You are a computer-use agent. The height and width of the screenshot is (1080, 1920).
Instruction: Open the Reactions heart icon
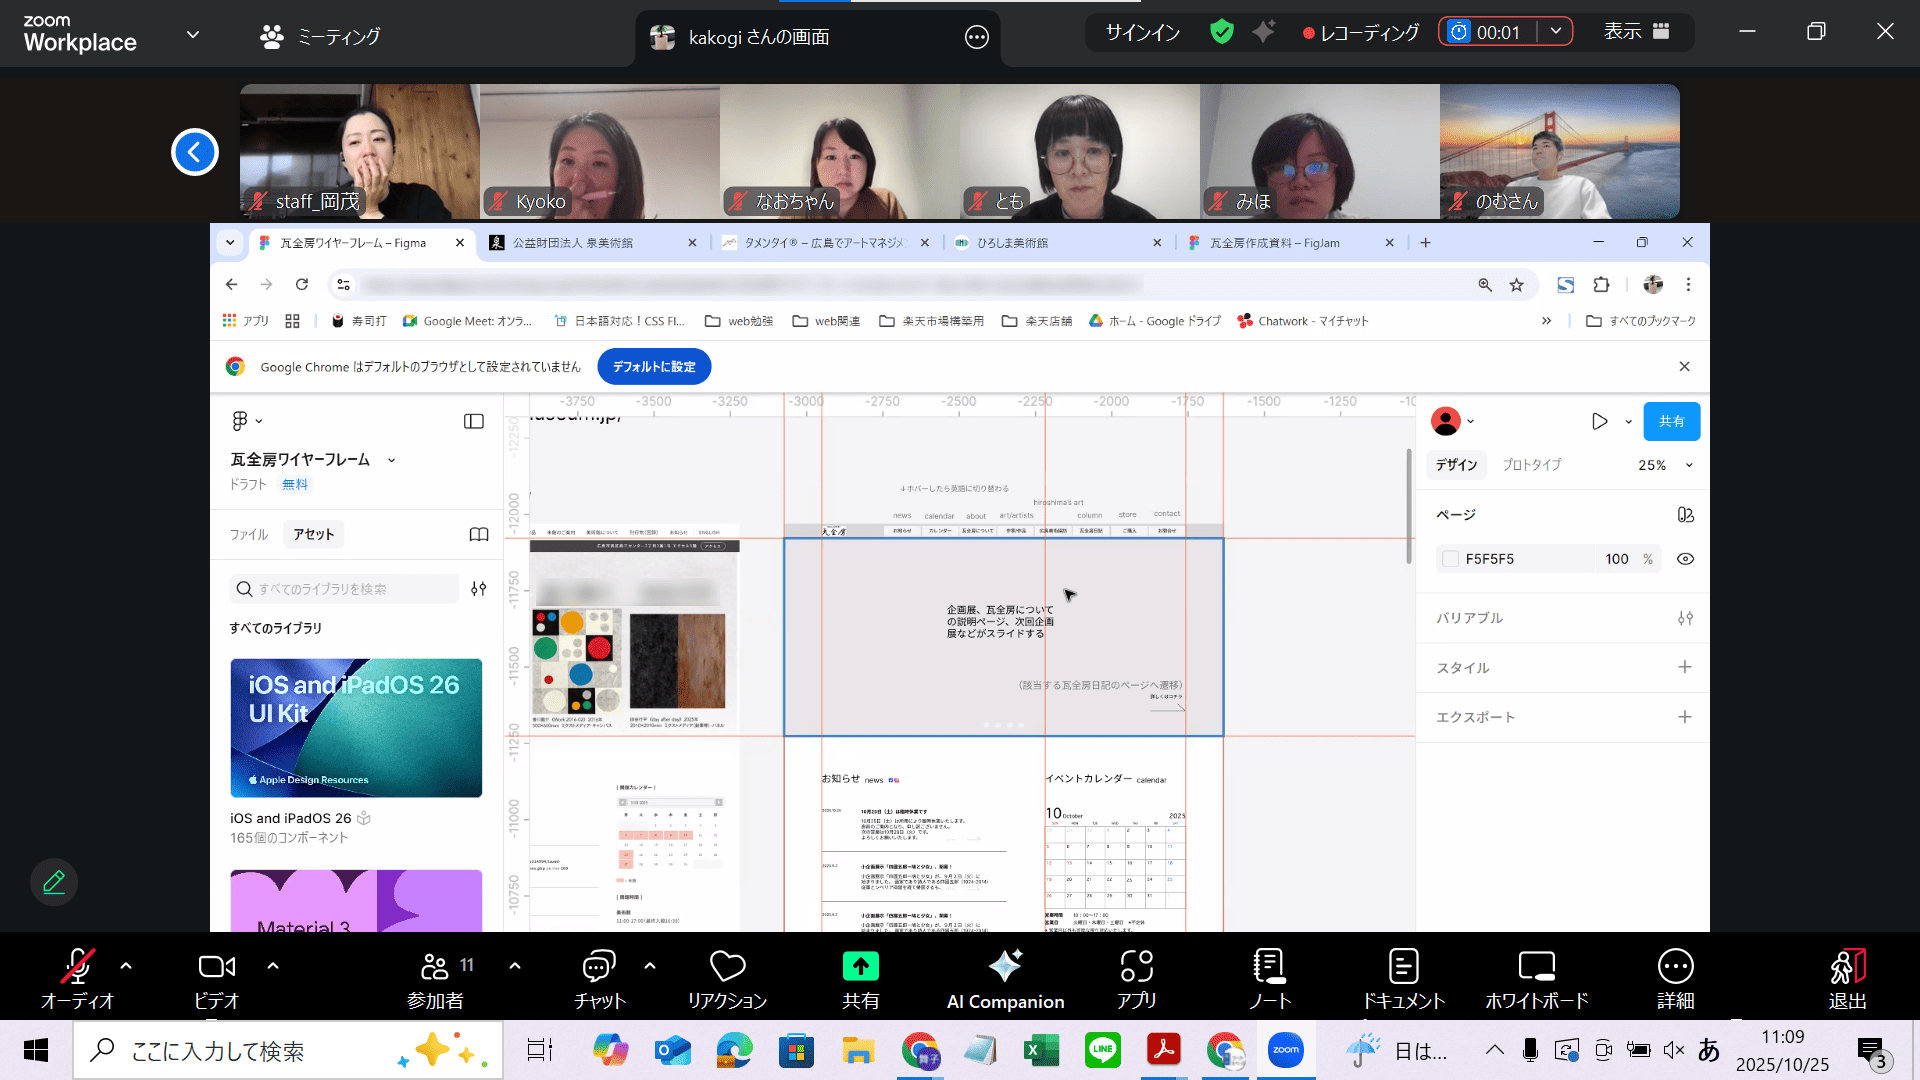tap(727, 967)
